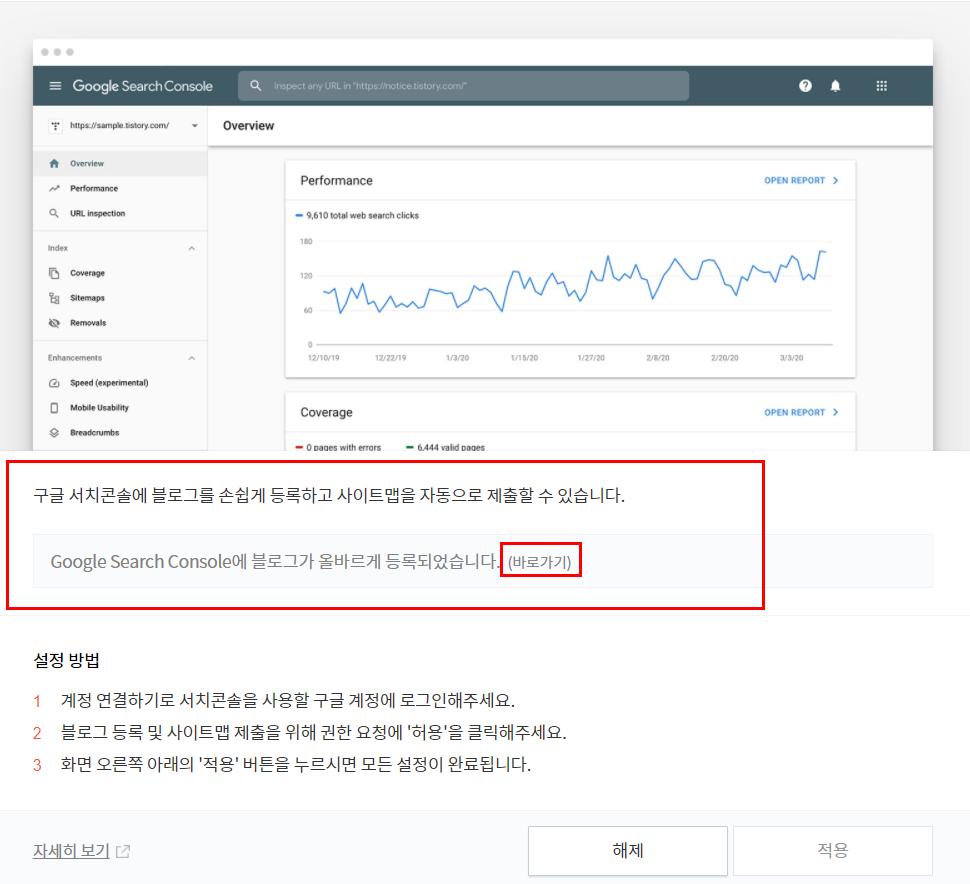Click the 해제 button
Image resolution: width=970 pixels, height=884 pixels.
click(x=627, y=851)
